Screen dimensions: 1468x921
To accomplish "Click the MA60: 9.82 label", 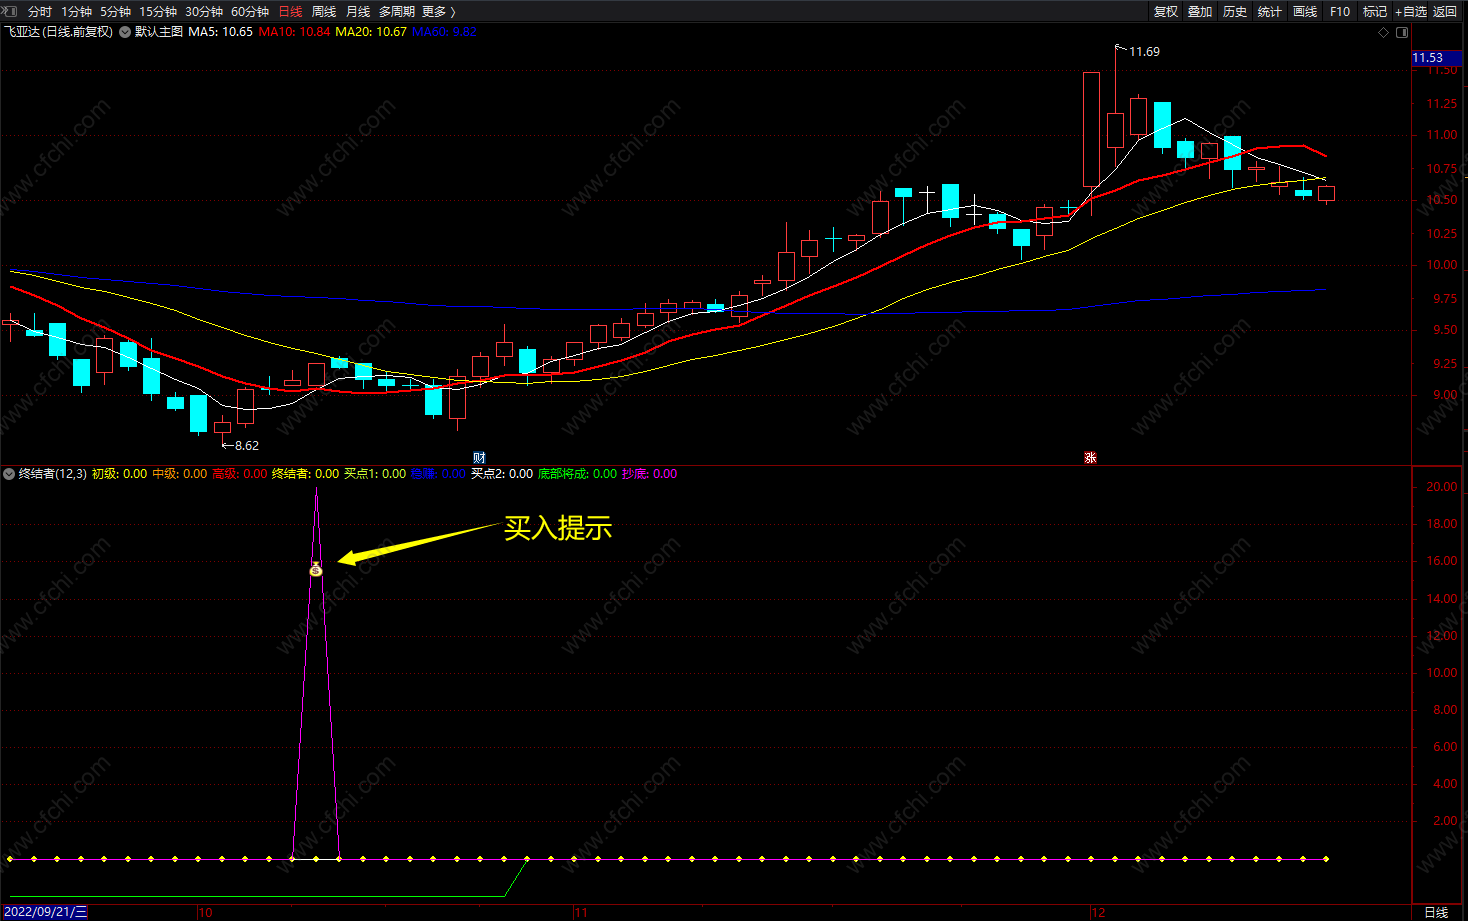I will (444, 32).
